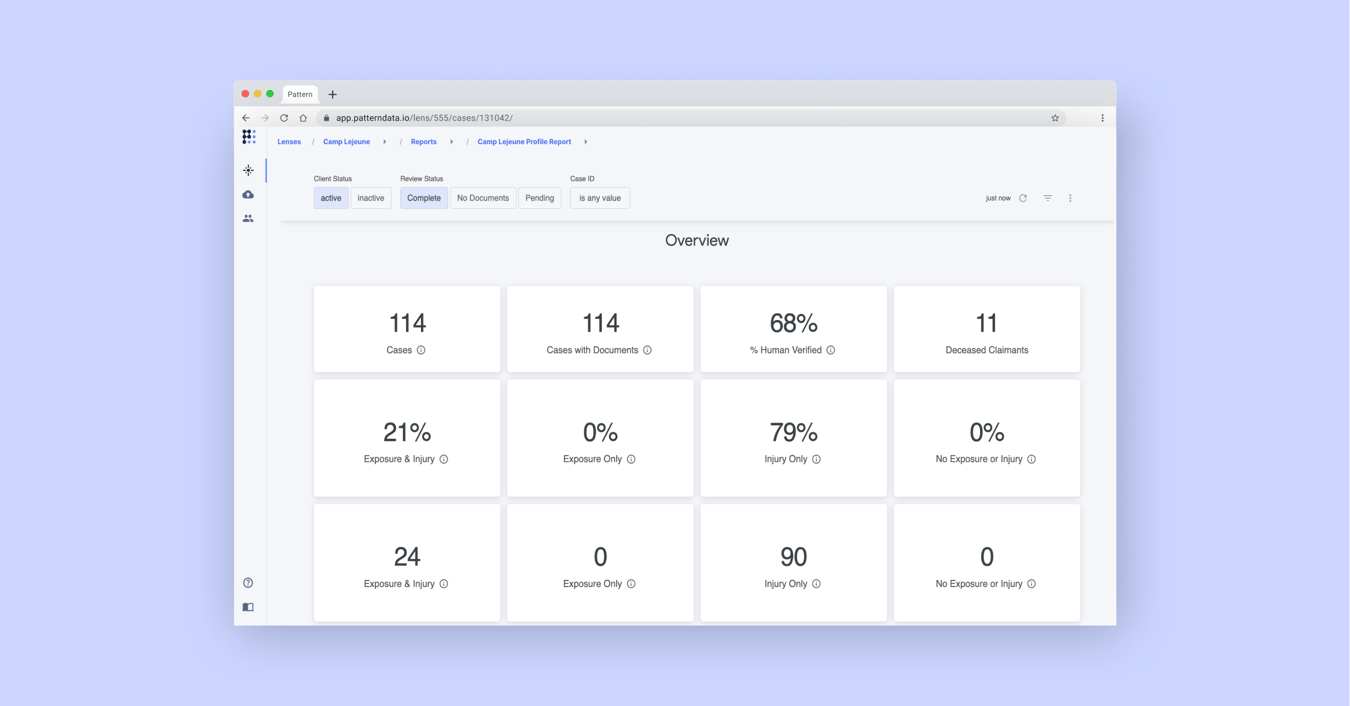Click info icon beside 24 Exposure & Injury
Image resolution: width=1350 pixels, height=706 pixels.
pyautogui.click(x=444, y=584)
